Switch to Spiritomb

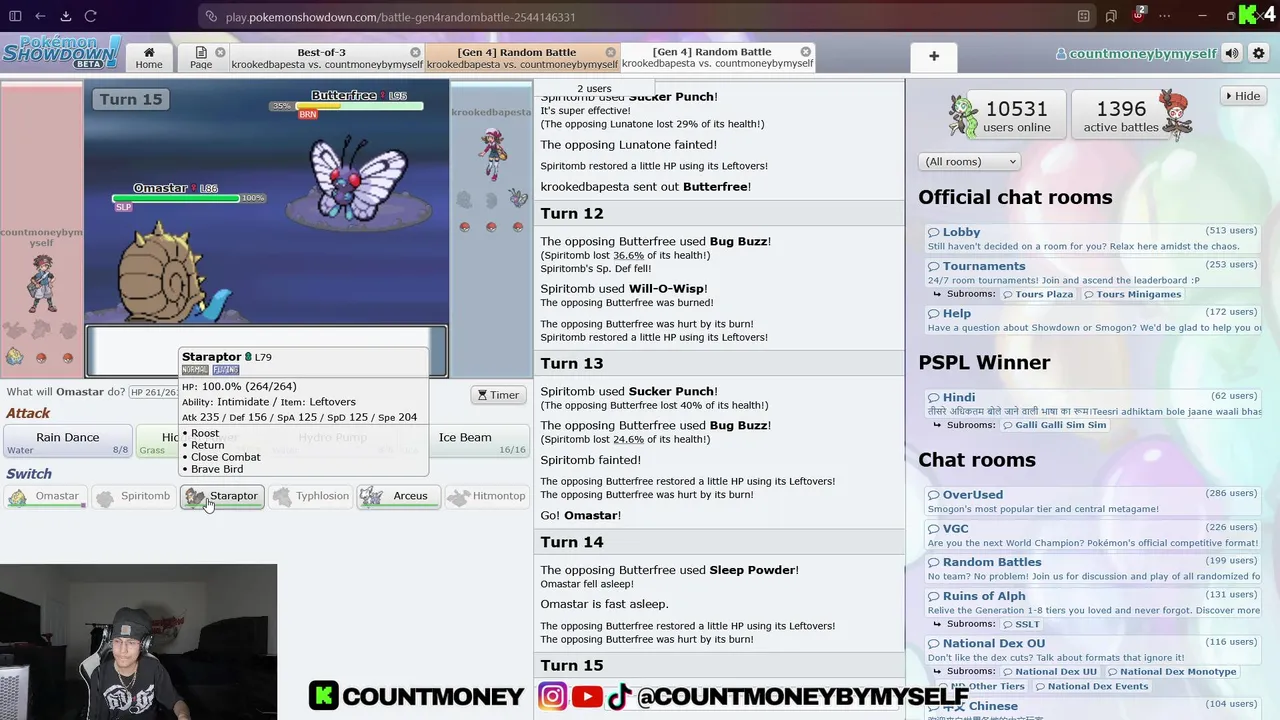[x=134, y=496]
